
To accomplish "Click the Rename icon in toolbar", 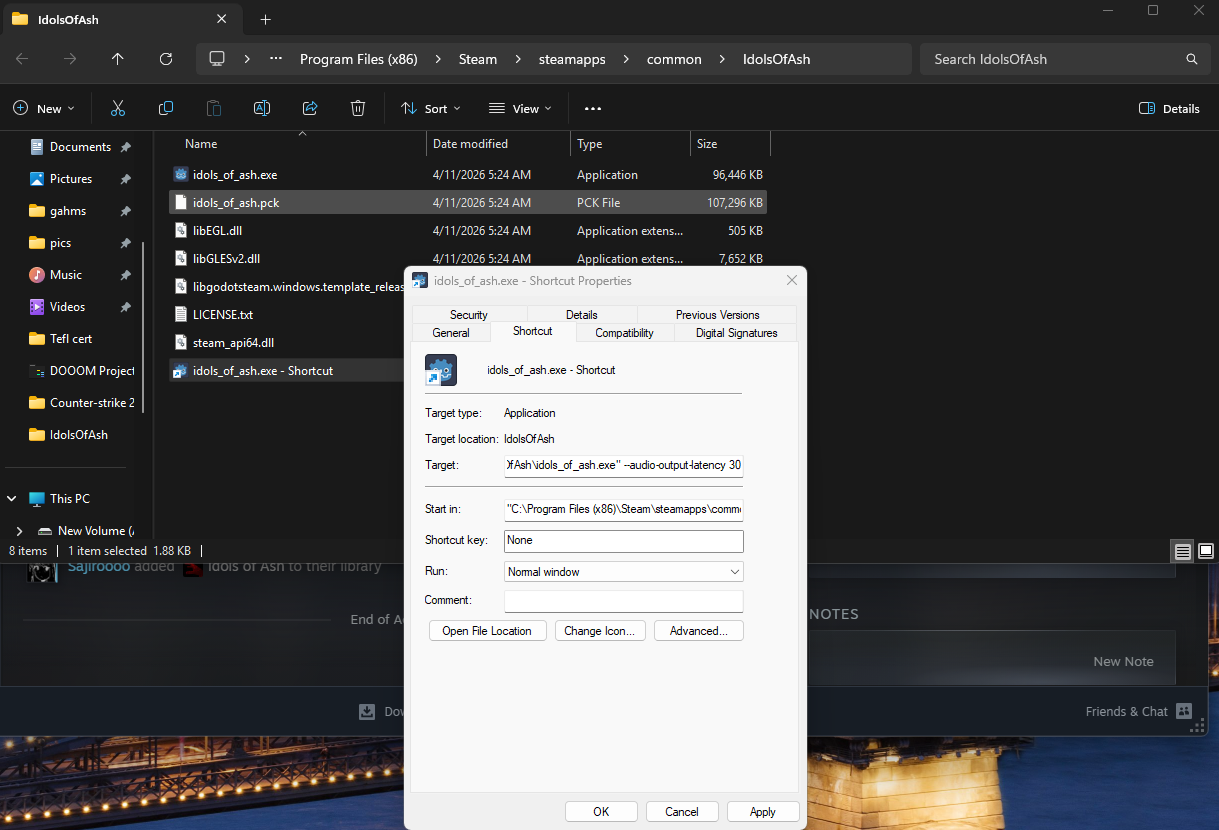I will [262, 108].
